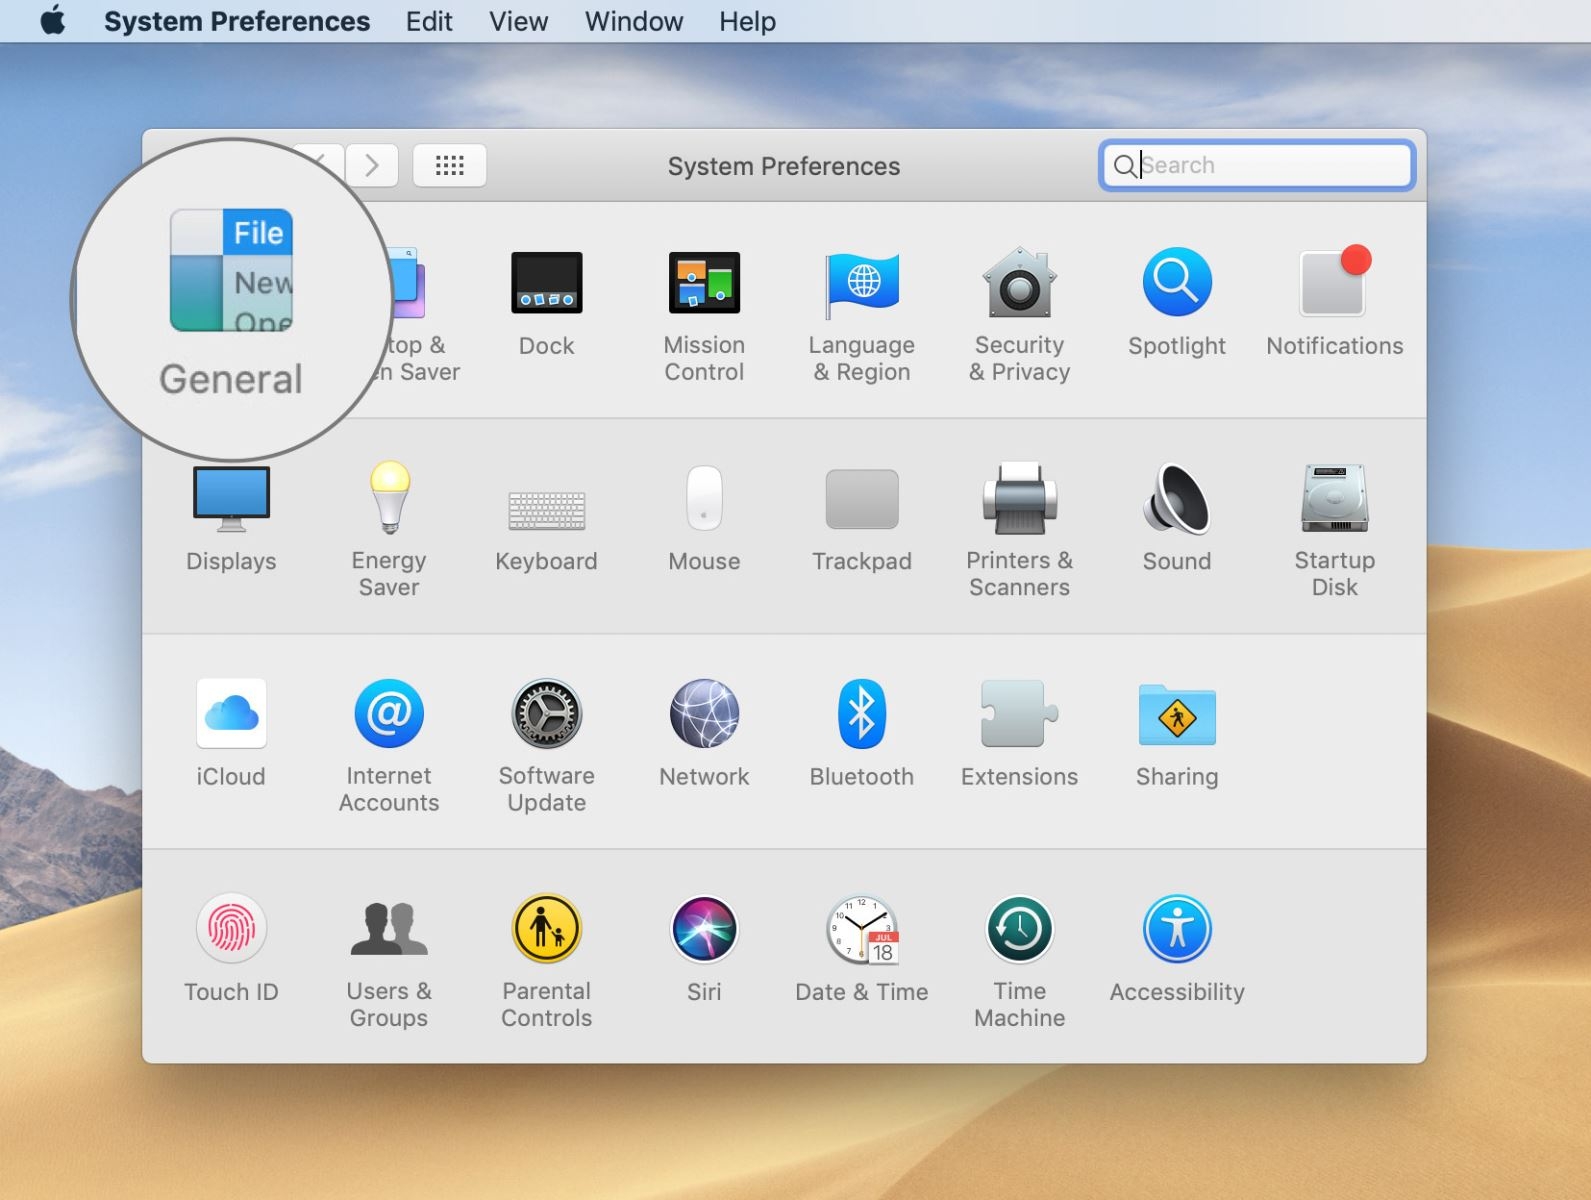Click the Show All grid button
The height and width of the screenshot is (1200, 1591).
(450, 165)
